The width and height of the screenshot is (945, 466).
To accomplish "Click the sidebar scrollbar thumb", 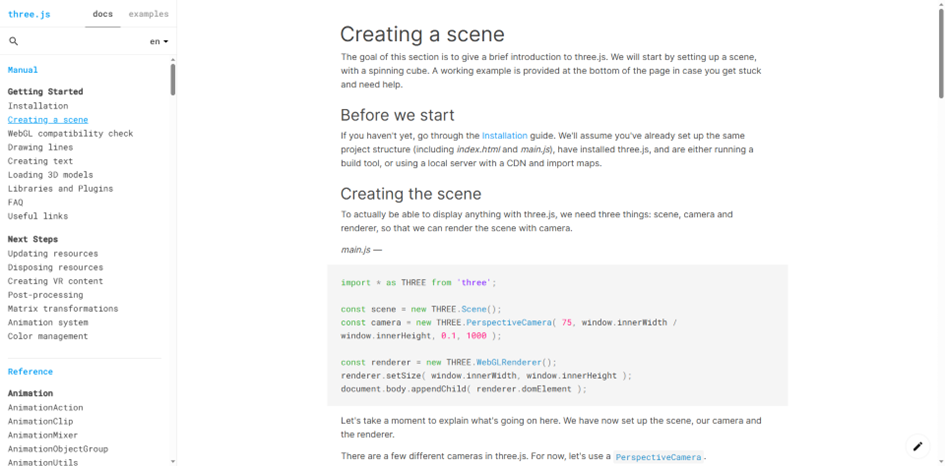I will click(173, 80).
